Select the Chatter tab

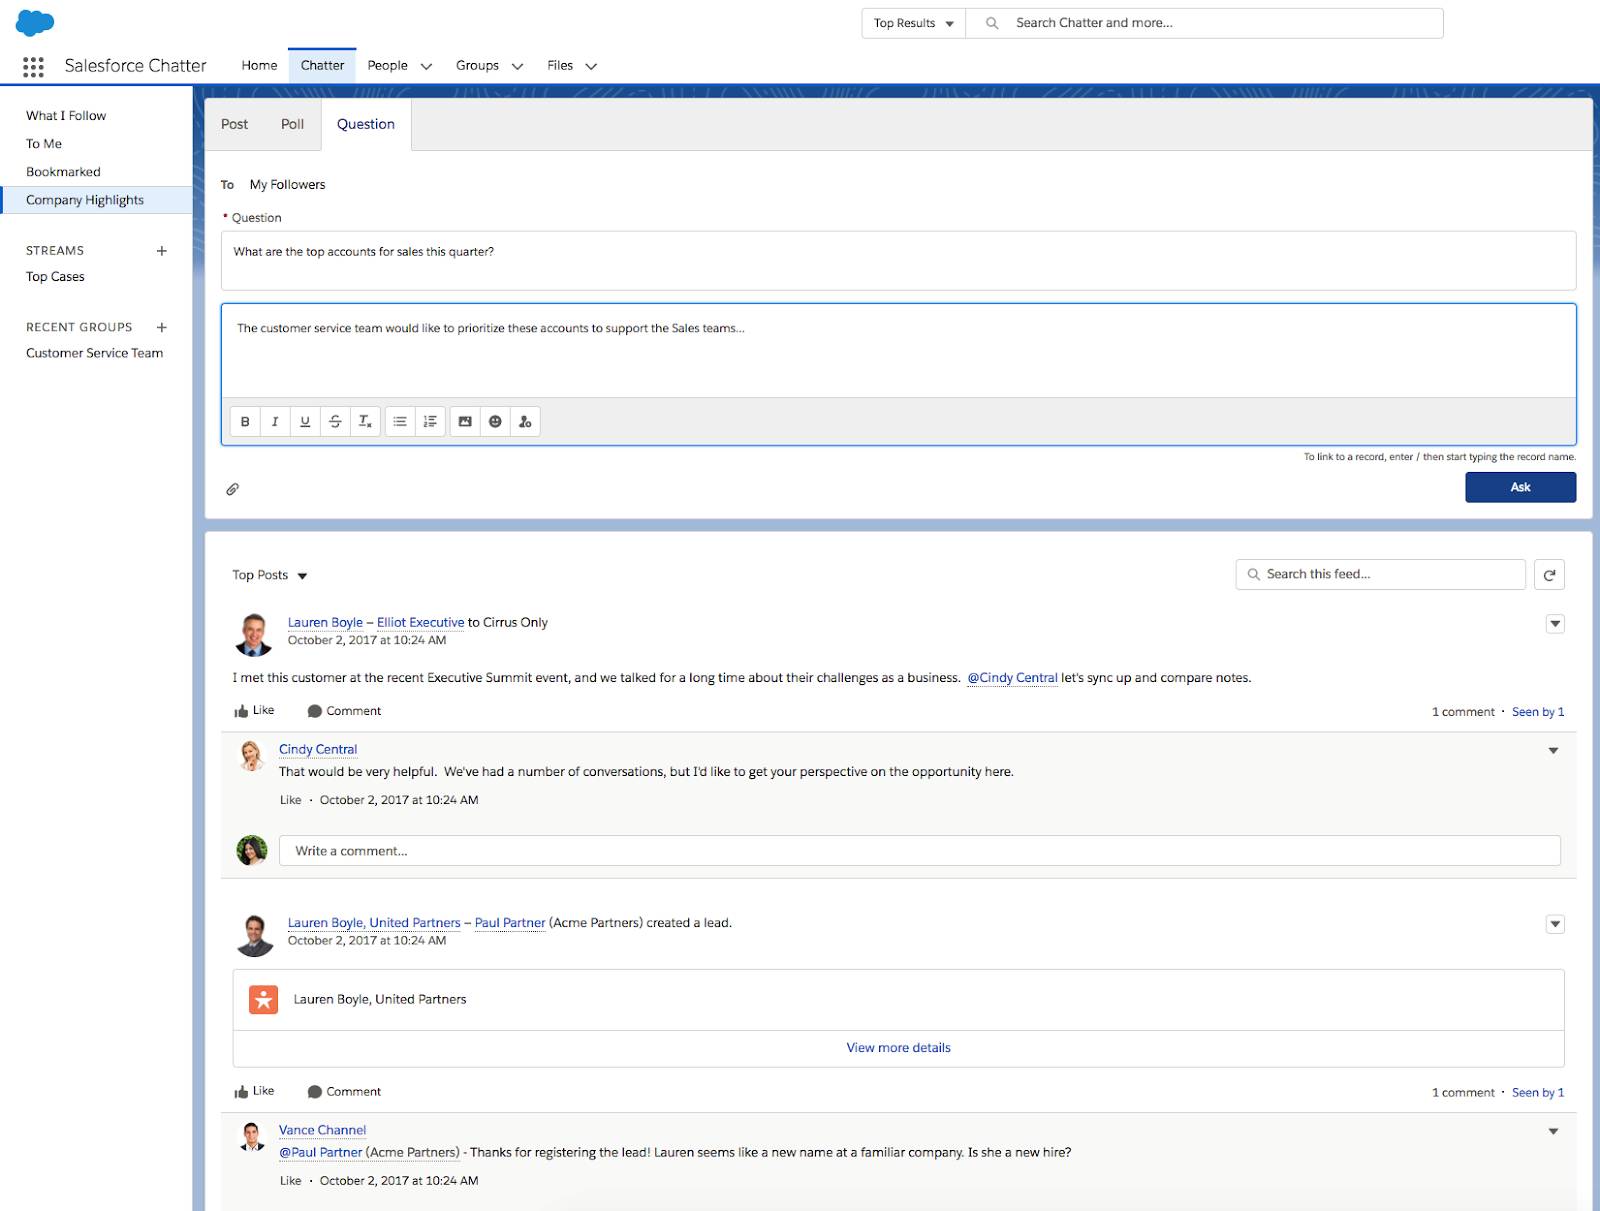point(322,66)
